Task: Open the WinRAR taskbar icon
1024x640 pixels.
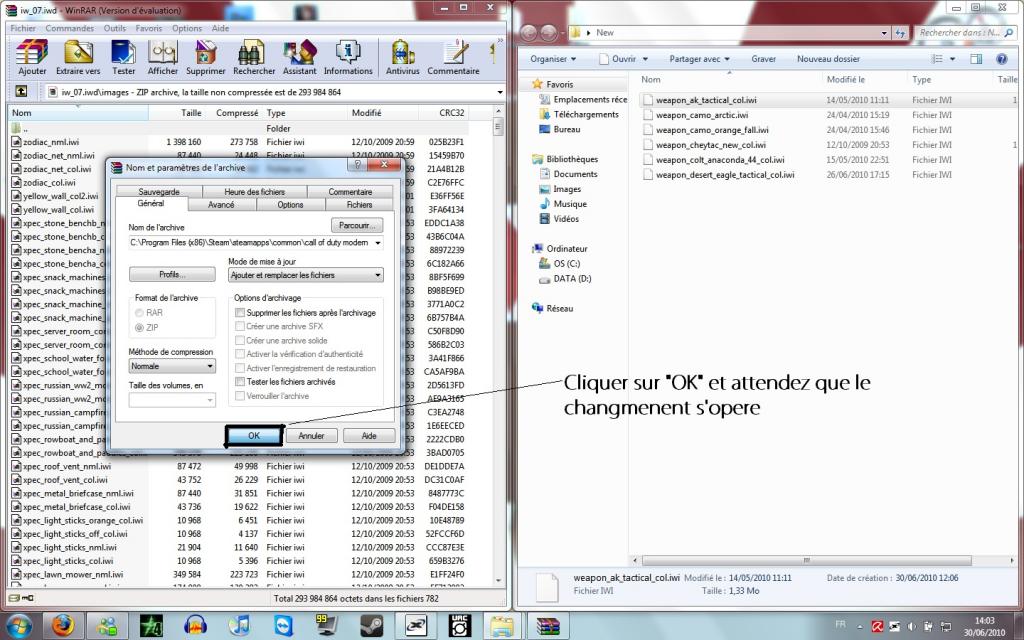Action: pos(547,626)
